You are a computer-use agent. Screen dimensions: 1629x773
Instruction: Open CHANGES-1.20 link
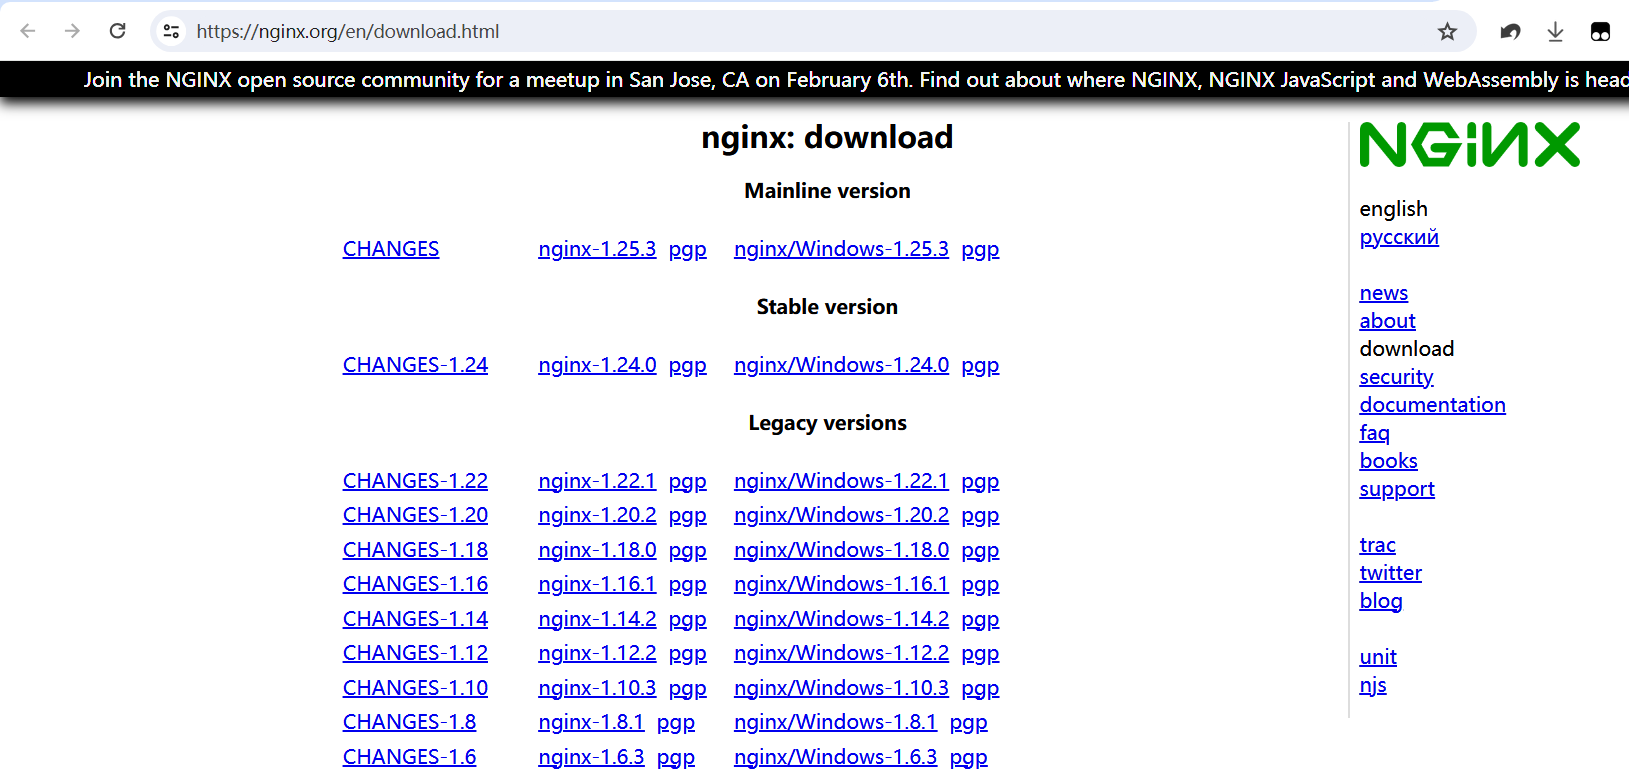coord(415,515)
